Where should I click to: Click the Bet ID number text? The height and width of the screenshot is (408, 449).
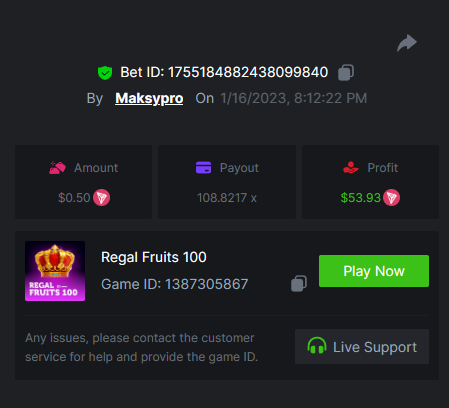[248, 72]
